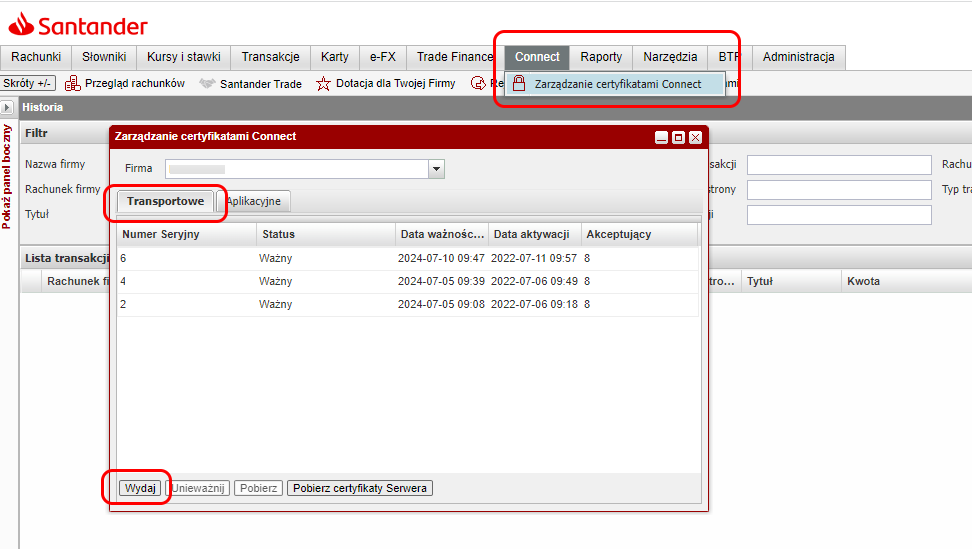The image size is (972, 549).
Task: Sort transaction list by Tytuł column
Action: [x=791, y=281]
